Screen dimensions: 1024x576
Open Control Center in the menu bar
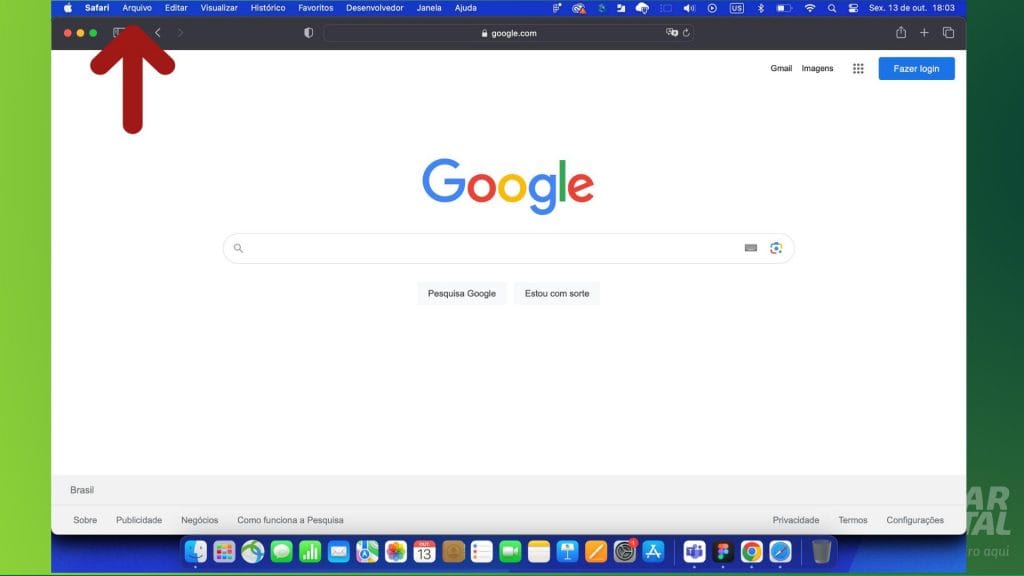click(x=853, y=8)
